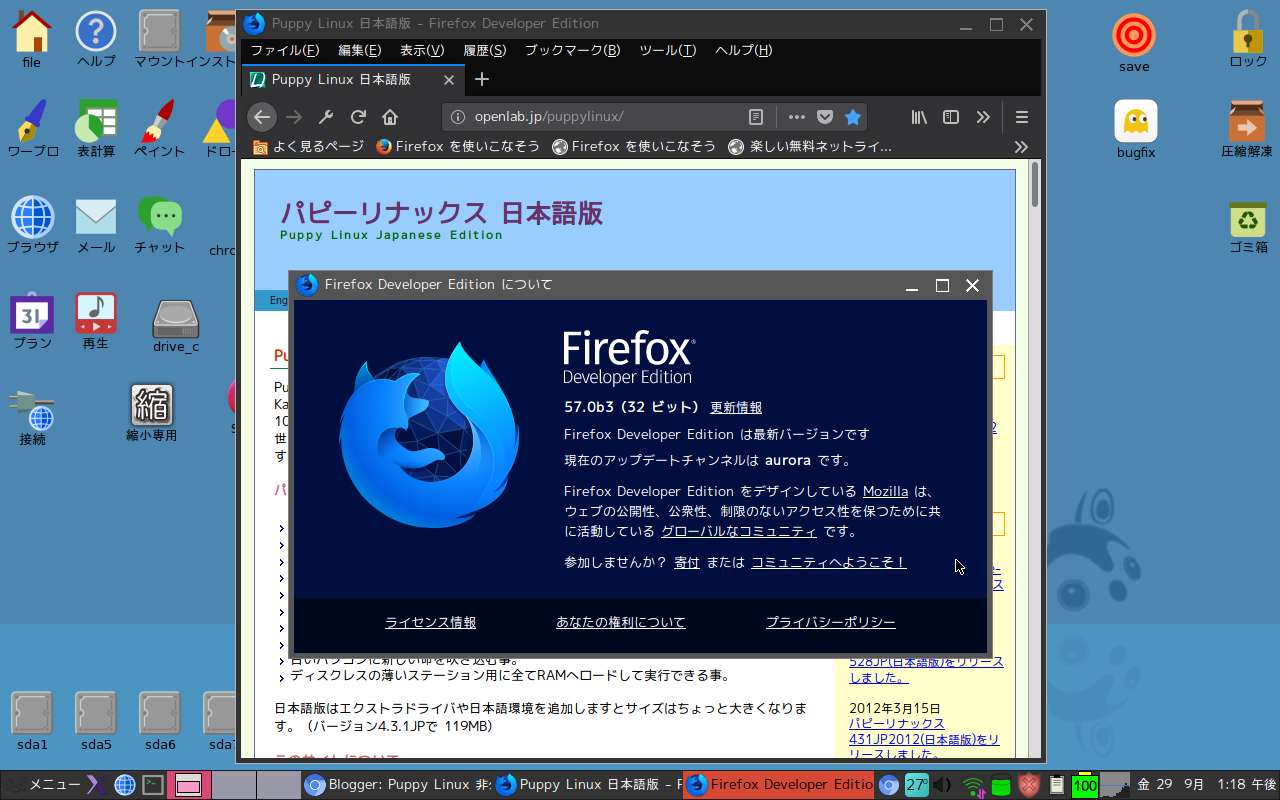Open 圧縮解凍 archive icon
This screenshot has width=1280, height=800.
point(1247,130)
